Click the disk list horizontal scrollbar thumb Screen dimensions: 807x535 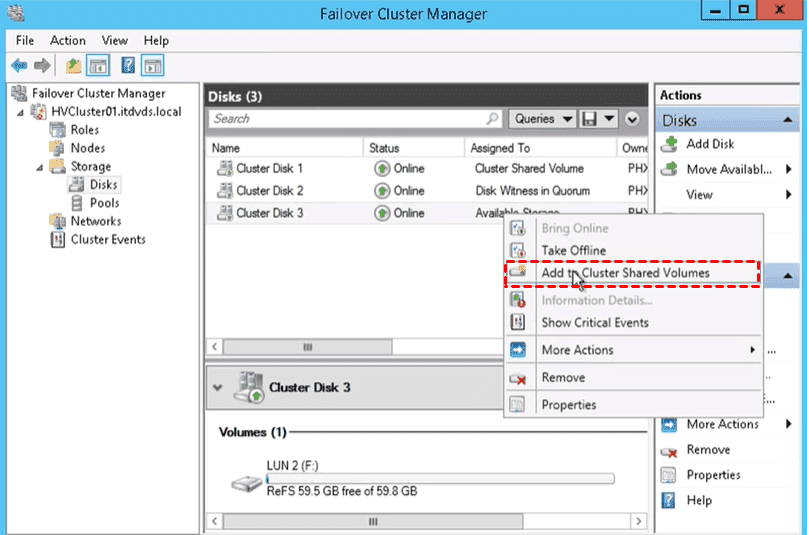click(x=307, y=347)
